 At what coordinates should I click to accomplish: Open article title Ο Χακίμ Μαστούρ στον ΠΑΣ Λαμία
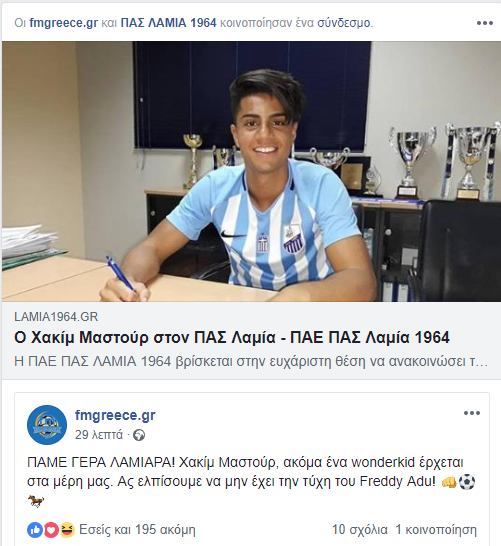(232, 337)
